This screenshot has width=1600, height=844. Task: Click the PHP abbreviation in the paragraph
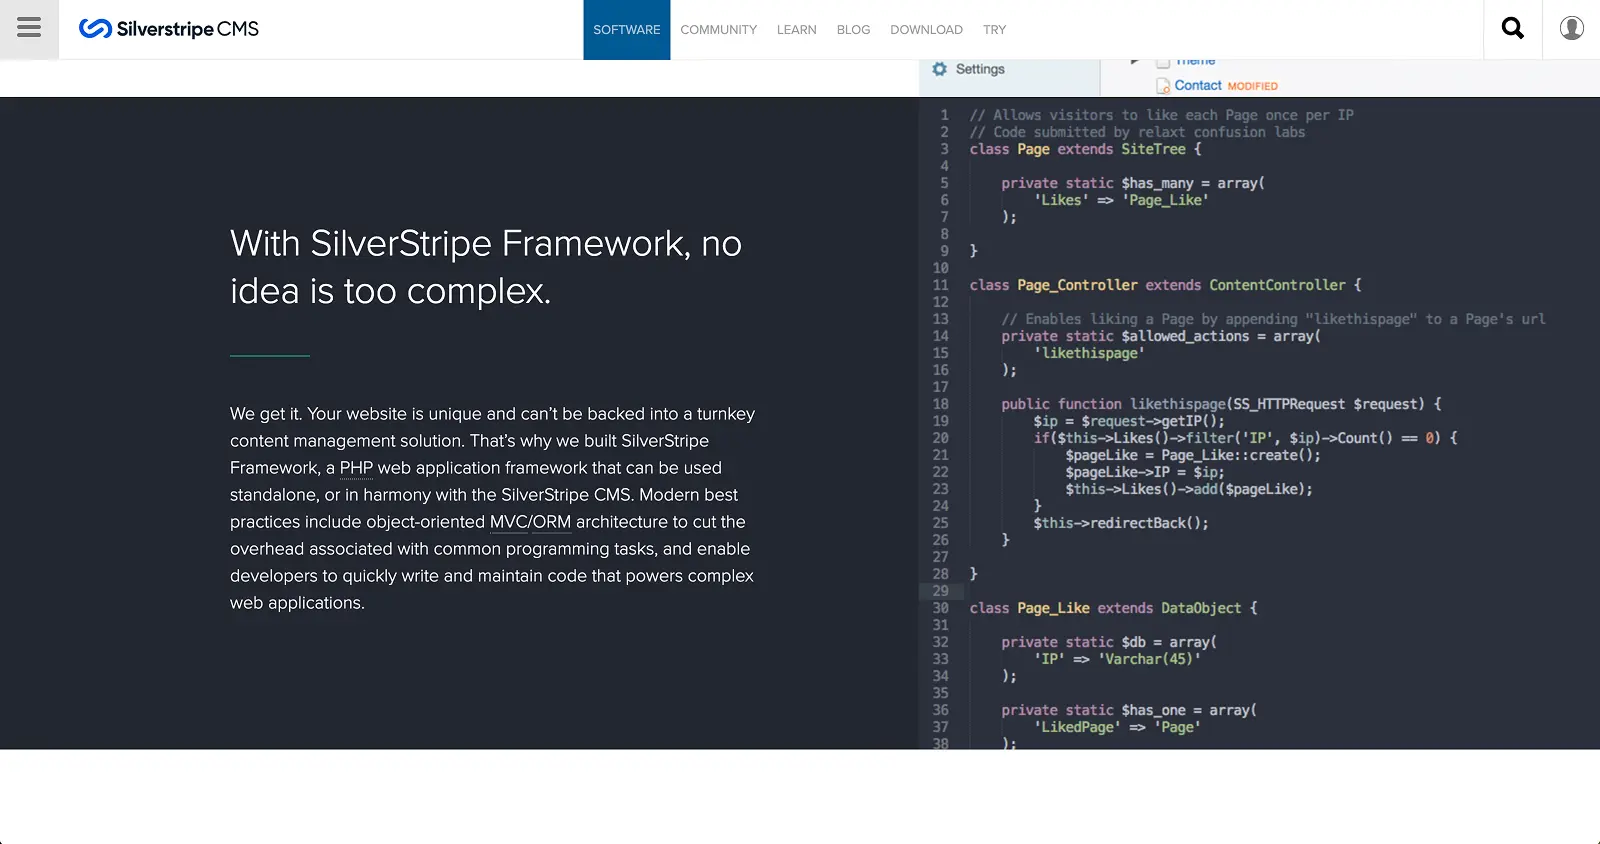coord(356,468)
